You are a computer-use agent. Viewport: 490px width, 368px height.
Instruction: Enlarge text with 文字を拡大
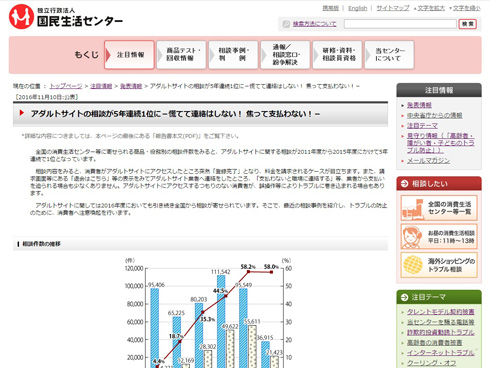click(x=431, y=8)
